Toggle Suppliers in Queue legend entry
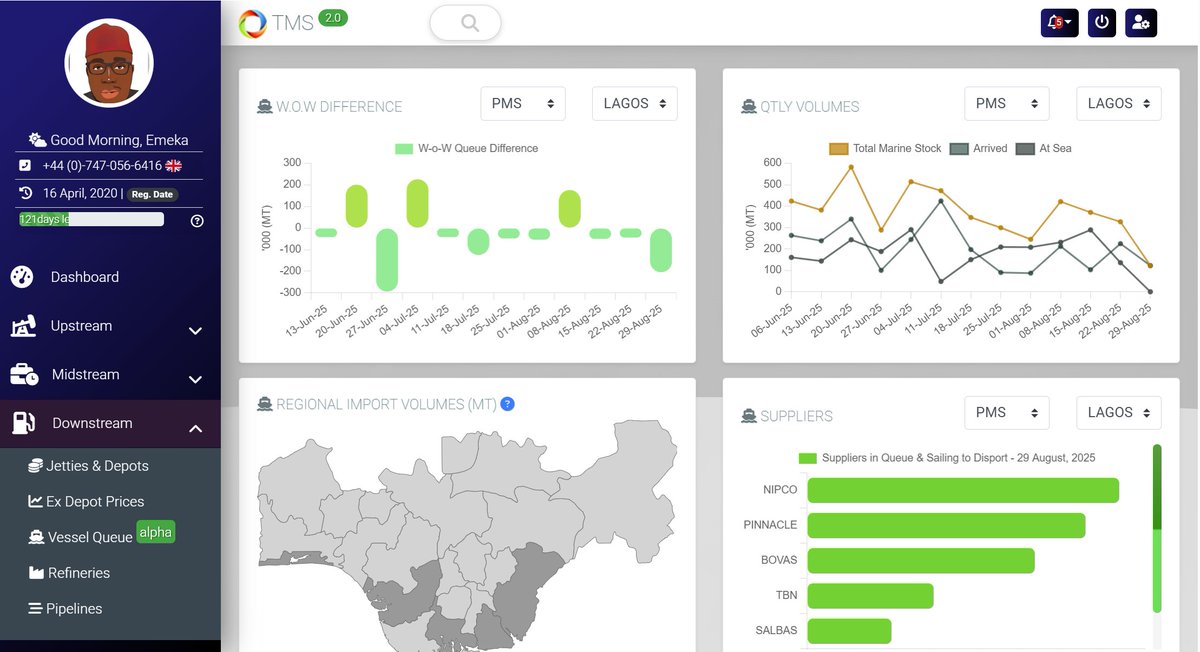The width and height of the screenshot is (1200, 652). pos(947,458)
